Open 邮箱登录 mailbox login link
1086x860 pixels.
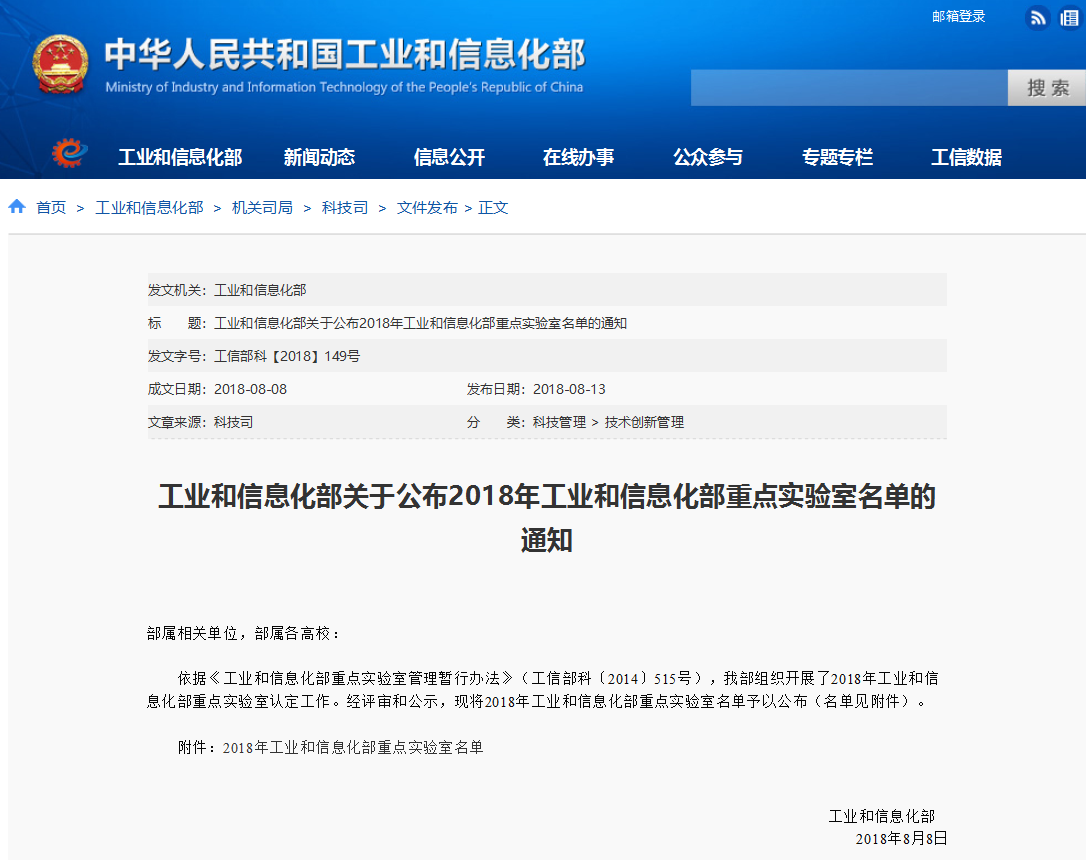pos(959,16)
